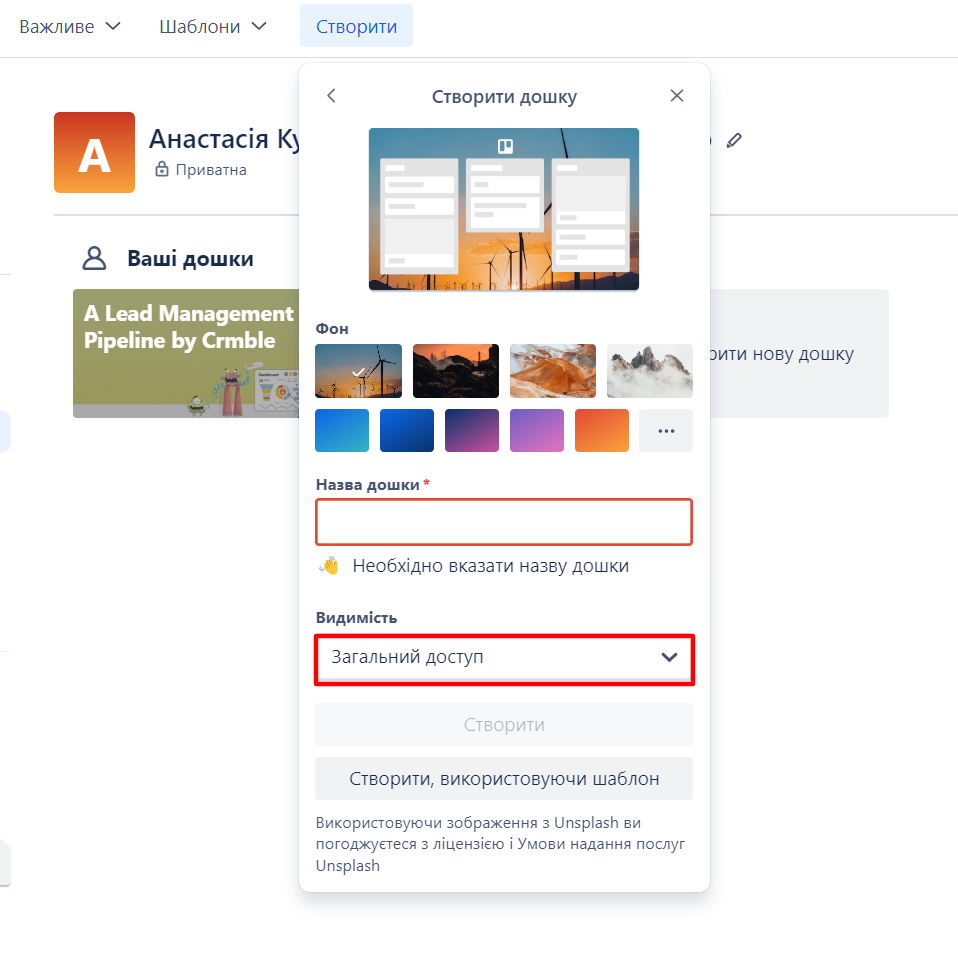
Task: Click Створити in the top navigation bar
Action: point(356,26)
